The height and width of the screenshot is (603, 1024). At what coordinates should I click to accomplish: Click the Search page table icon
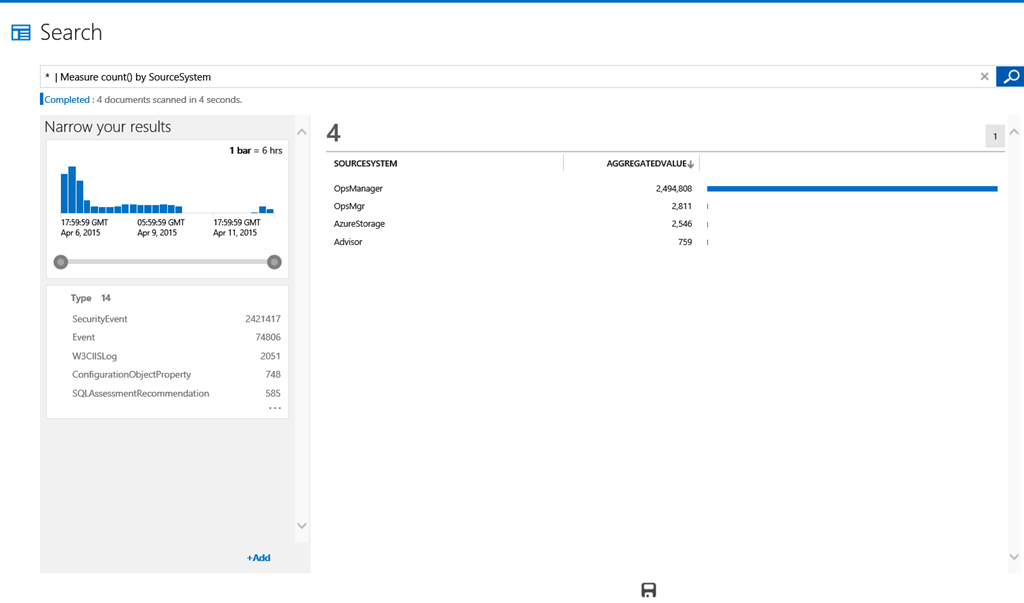coord(21,33)
